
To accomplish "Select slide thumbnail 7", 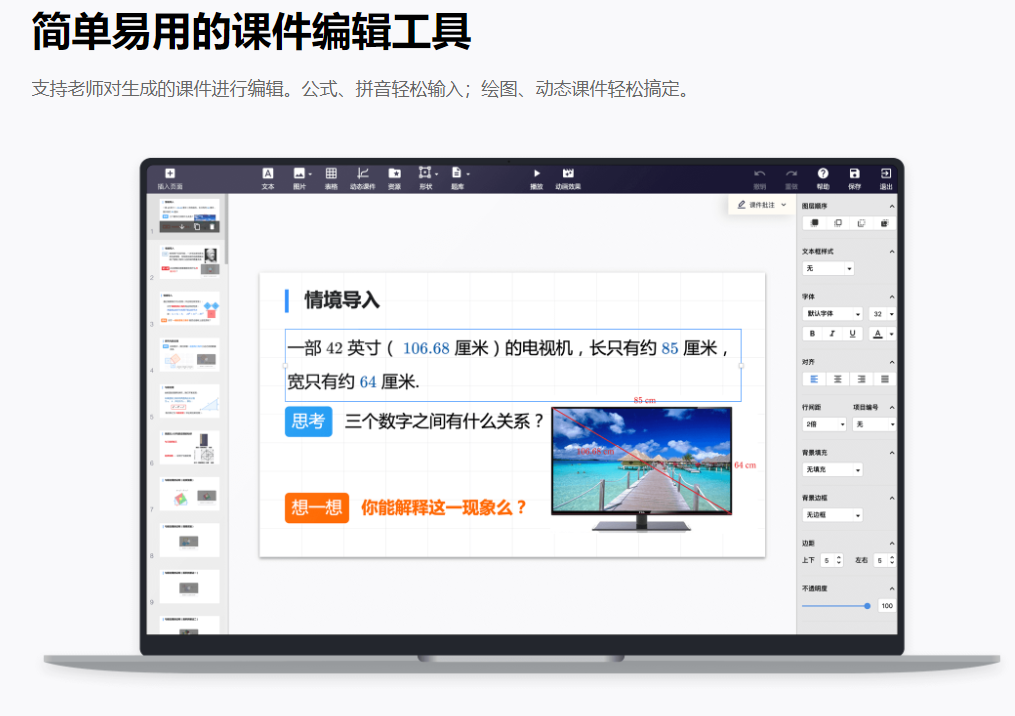I will coord(190,495).
